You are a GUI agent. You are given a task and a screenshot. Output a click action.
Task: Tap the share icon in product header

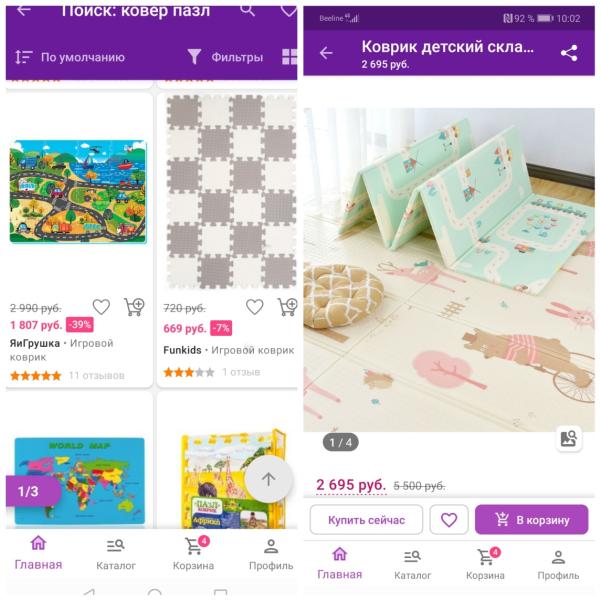[569, 53]
